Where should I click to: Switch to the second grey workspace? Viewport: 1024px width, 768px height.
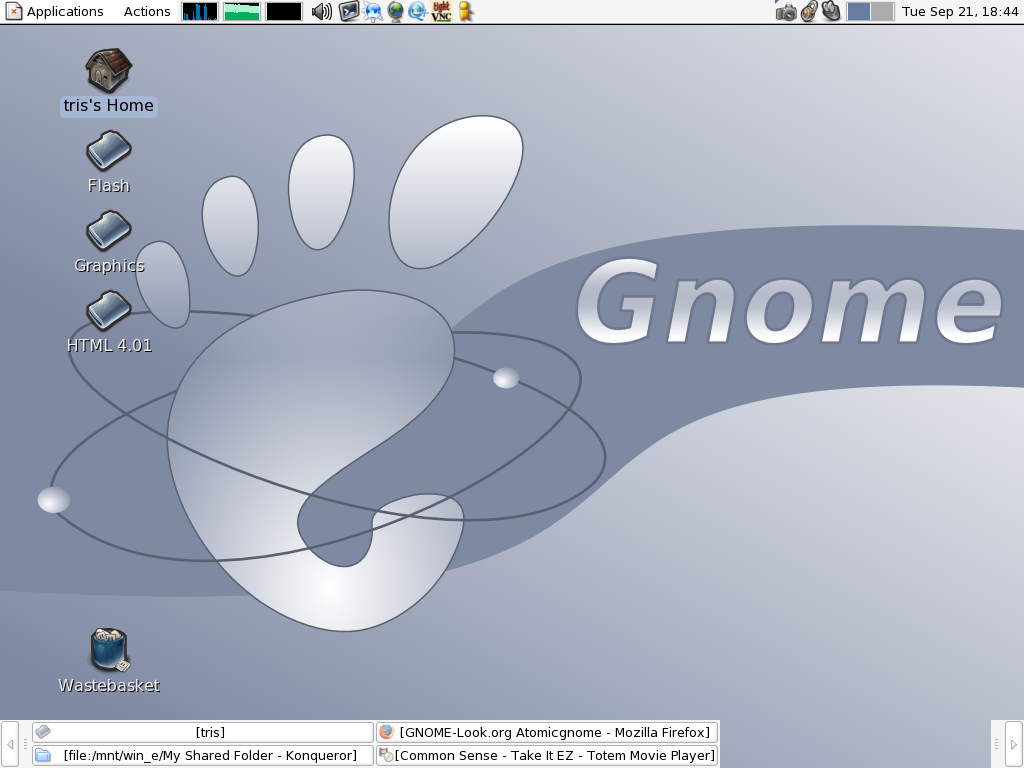(x=882, y=11)
